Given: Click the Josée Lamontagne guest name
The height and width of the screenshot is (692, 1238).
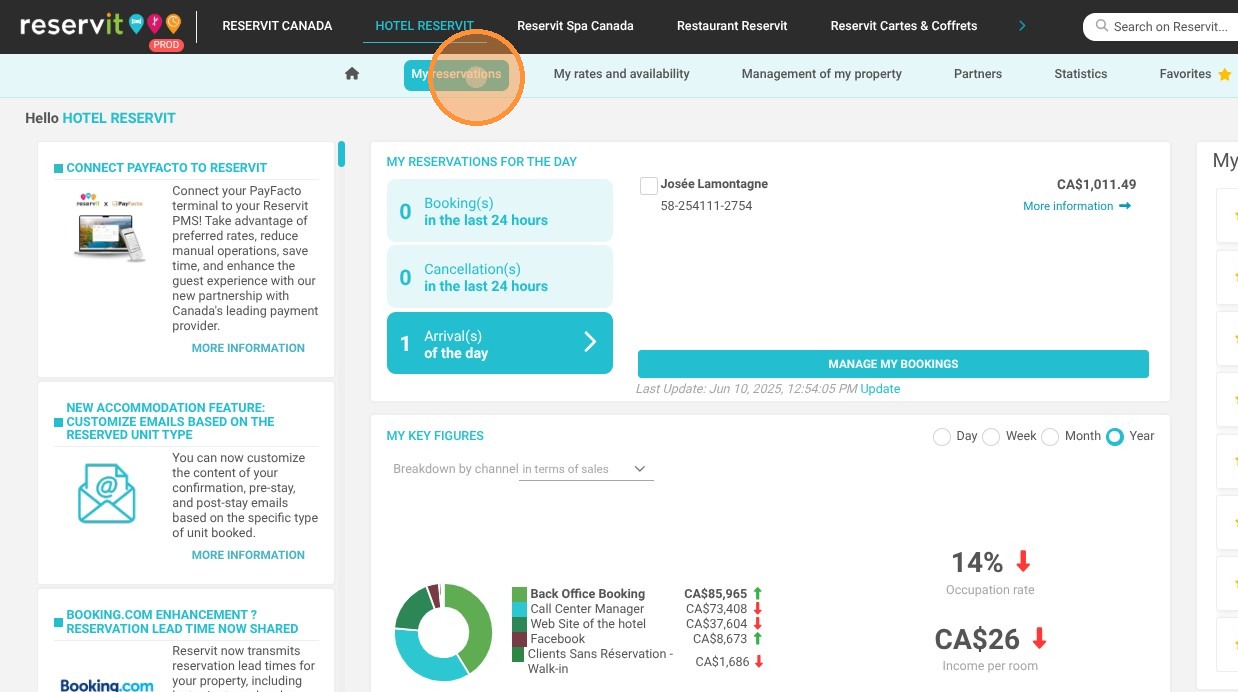Looking at the screenshot, I should [x=714, y=184].
